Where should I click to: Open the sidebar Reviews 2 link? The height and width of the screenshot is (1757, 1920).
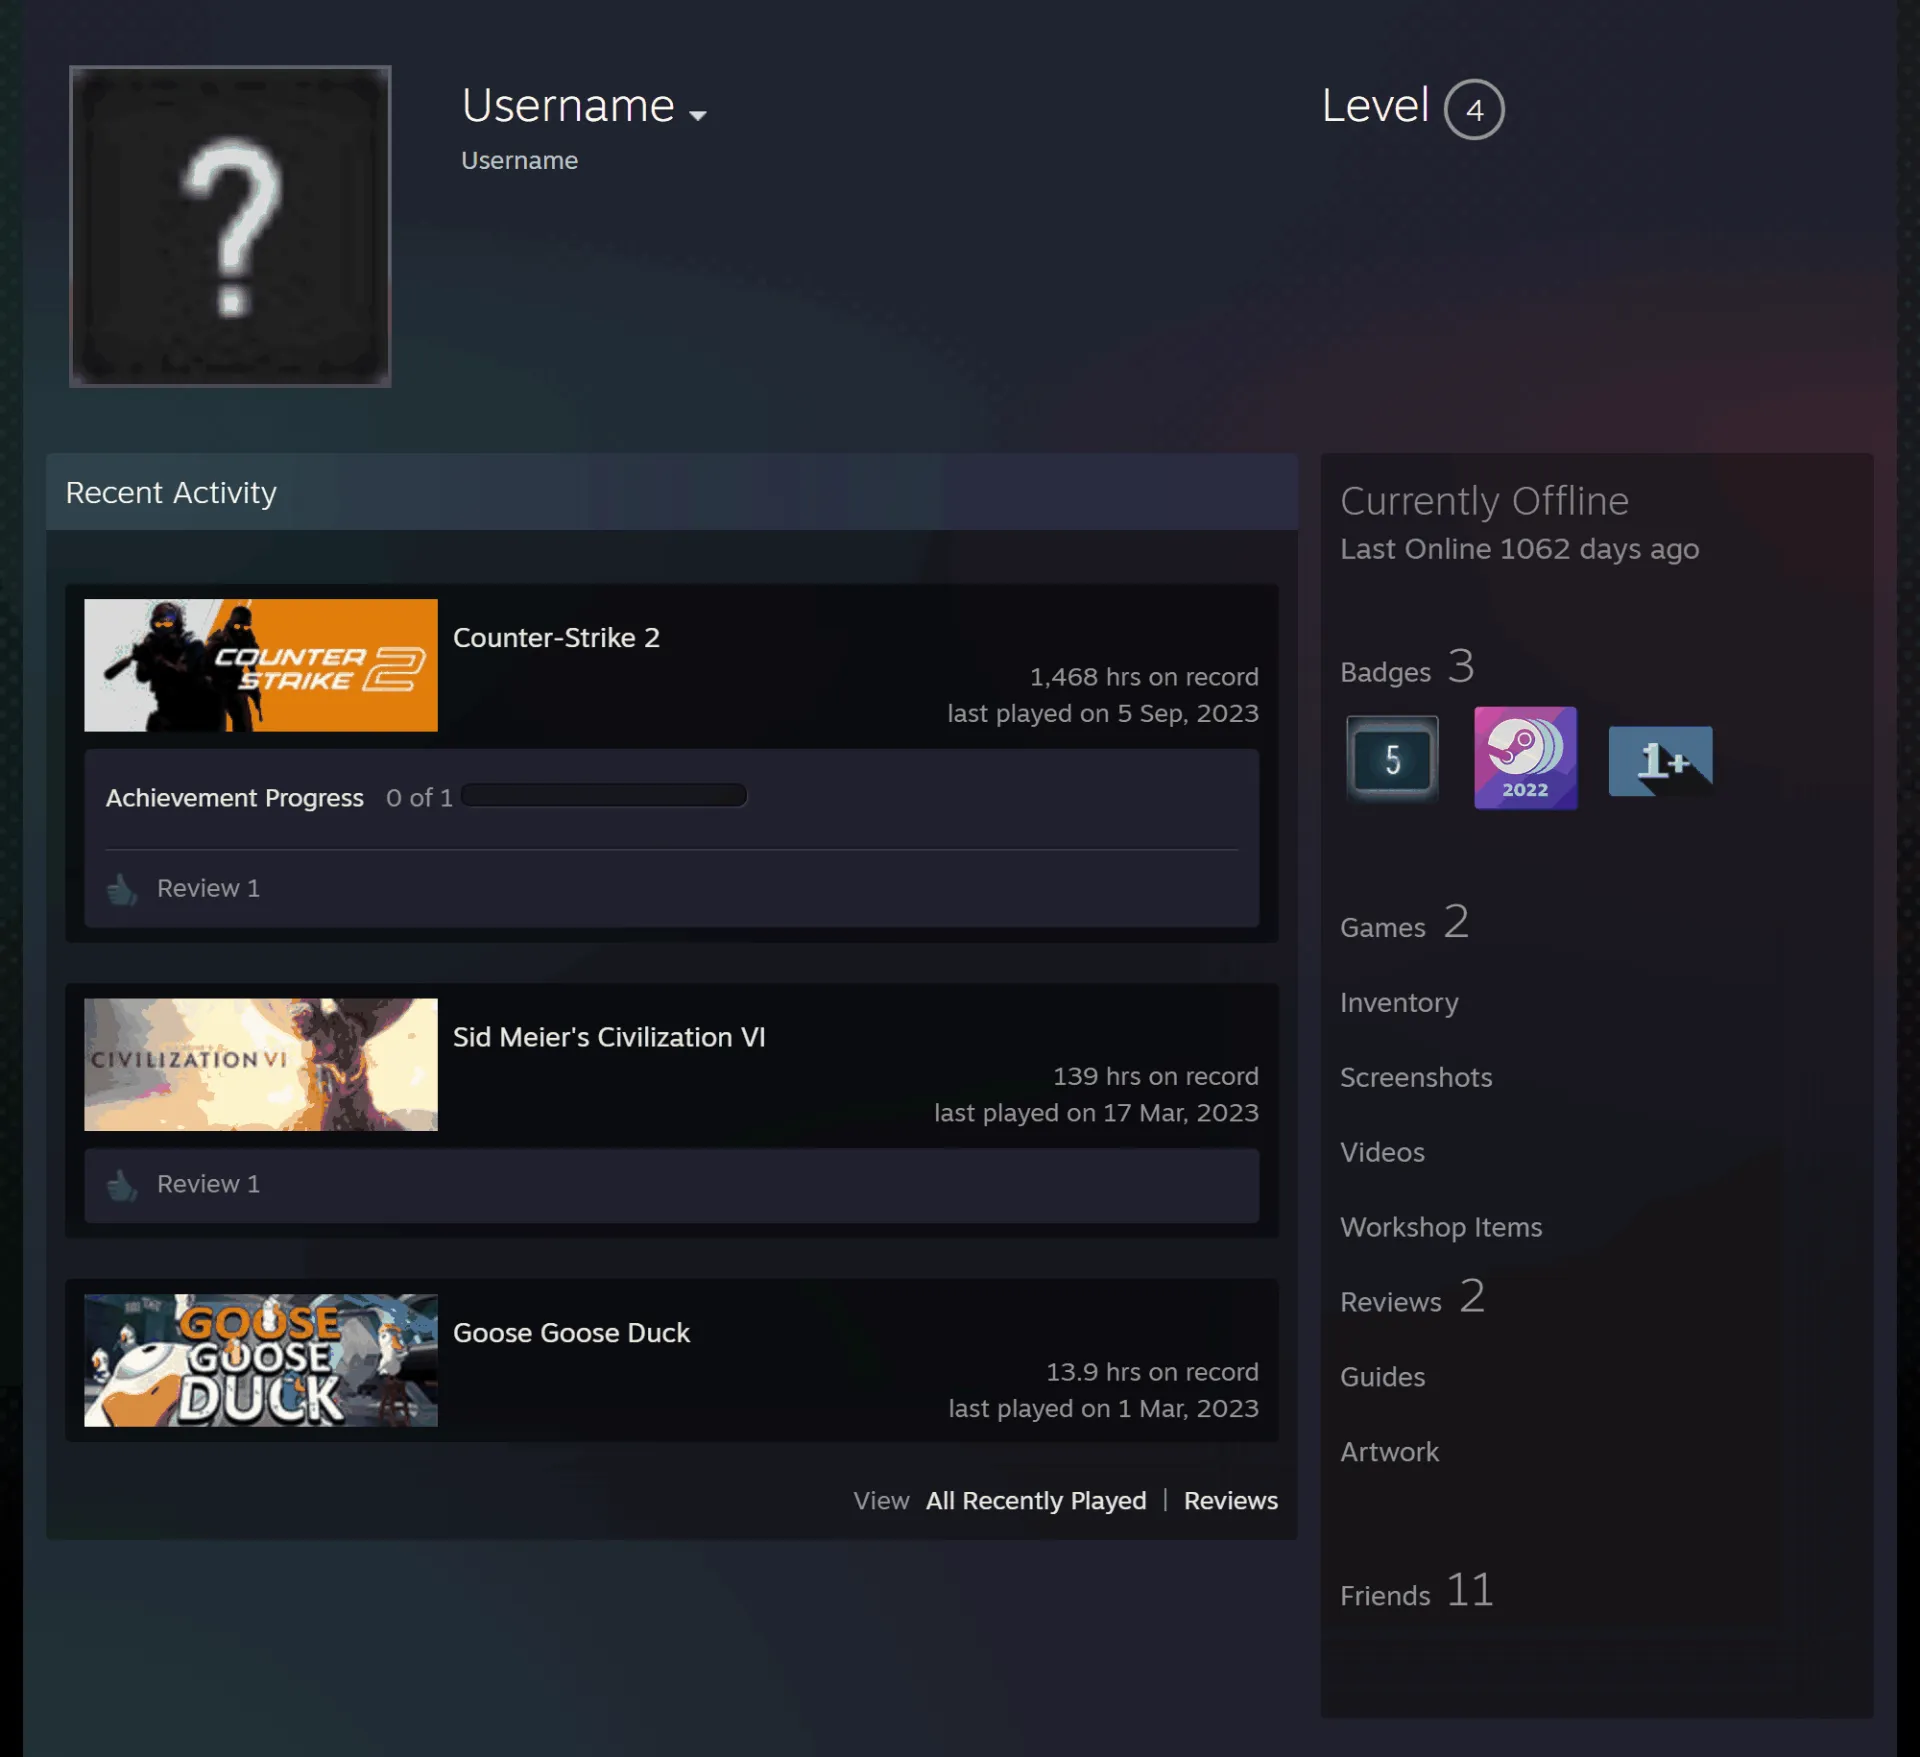[1412, 1298]
